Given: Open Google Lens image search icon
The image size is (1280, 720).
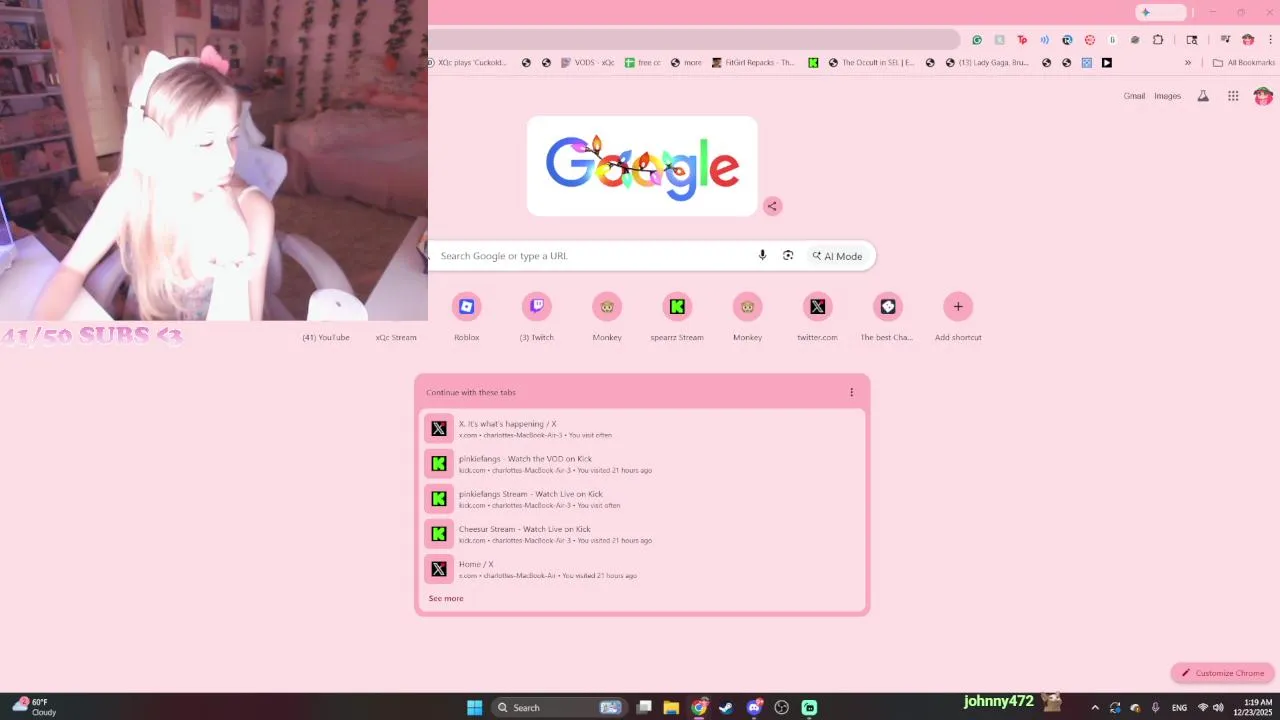Looking at the screenshot, I should [788, 256].
